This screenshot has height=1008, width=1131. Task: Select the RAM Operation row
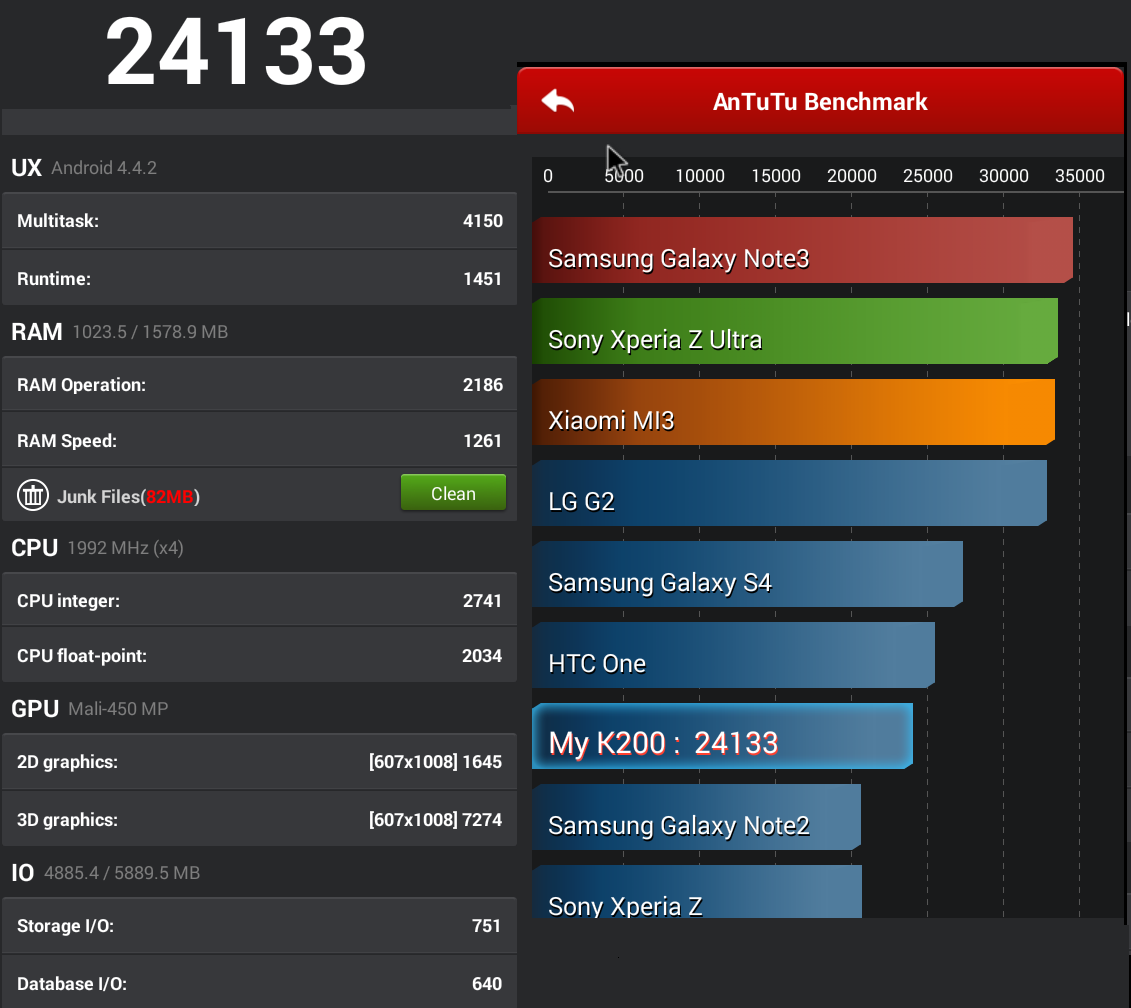pyautogui.click(x=260, y=385)
